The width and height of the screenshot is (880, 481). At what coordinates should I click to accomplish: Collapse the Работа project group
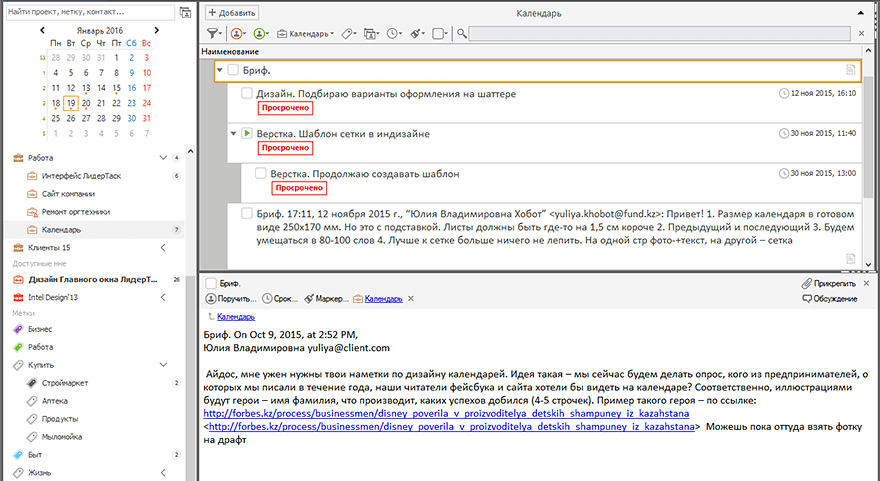(163, 158)
